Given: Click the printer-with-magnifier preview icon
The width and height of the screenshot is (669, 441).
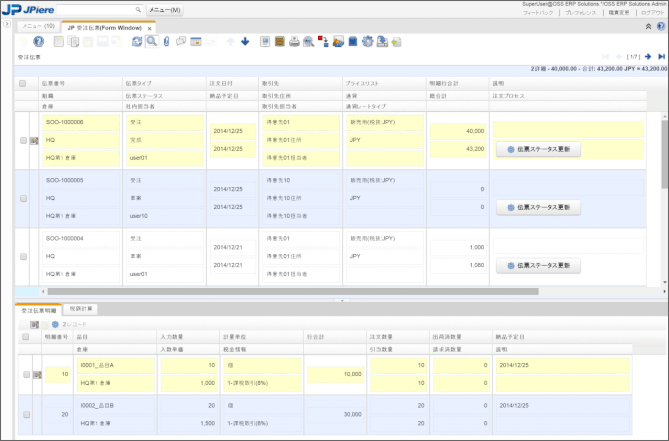Looking at the screenshot, I should pyautogui.click(x=308, y=41).
